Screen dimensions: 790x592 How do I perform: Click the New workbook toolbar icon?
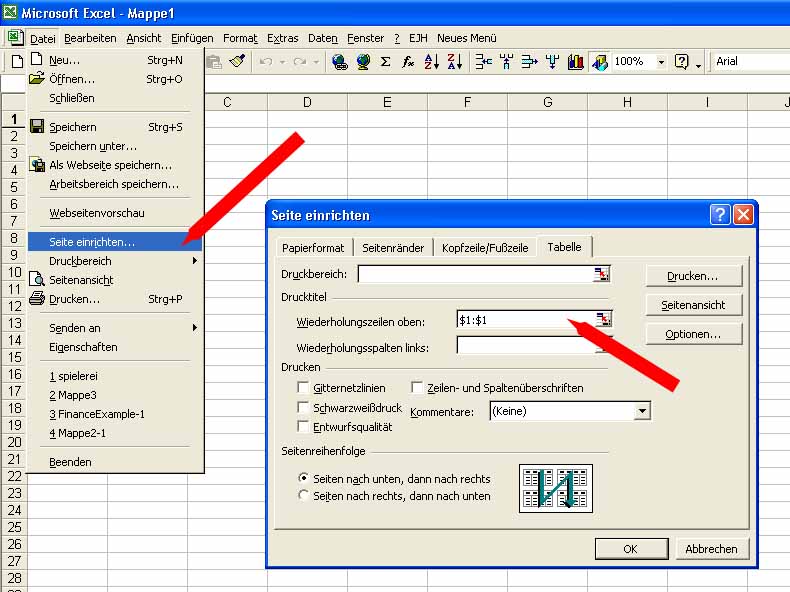coord(17,61)
